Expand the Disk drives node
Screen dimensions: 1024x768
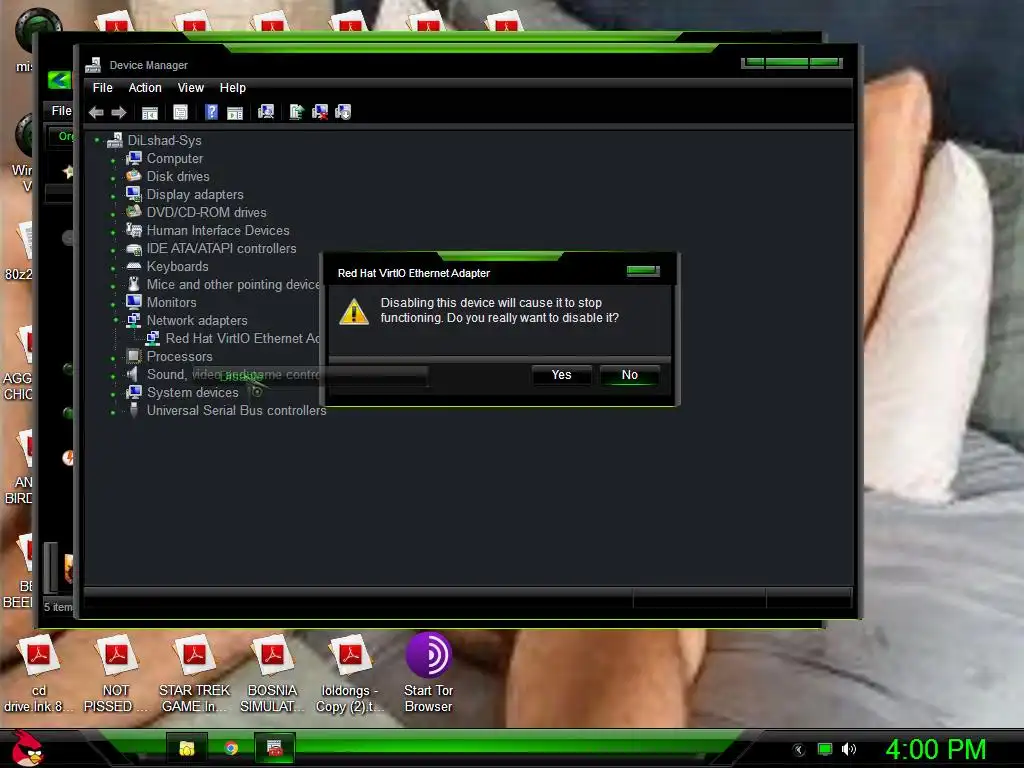tap(113, 178)
